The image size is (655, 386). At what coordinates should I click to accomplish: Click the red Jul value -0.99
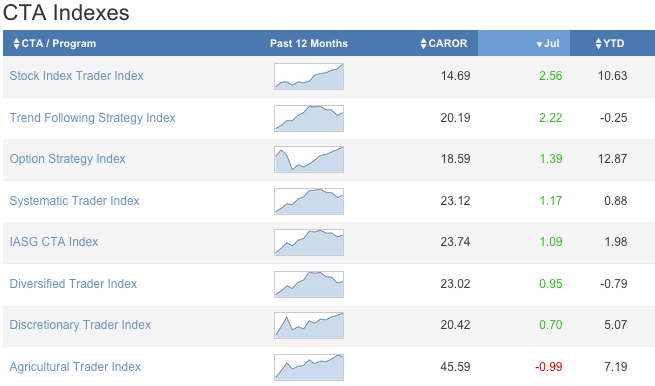[548, 367]
